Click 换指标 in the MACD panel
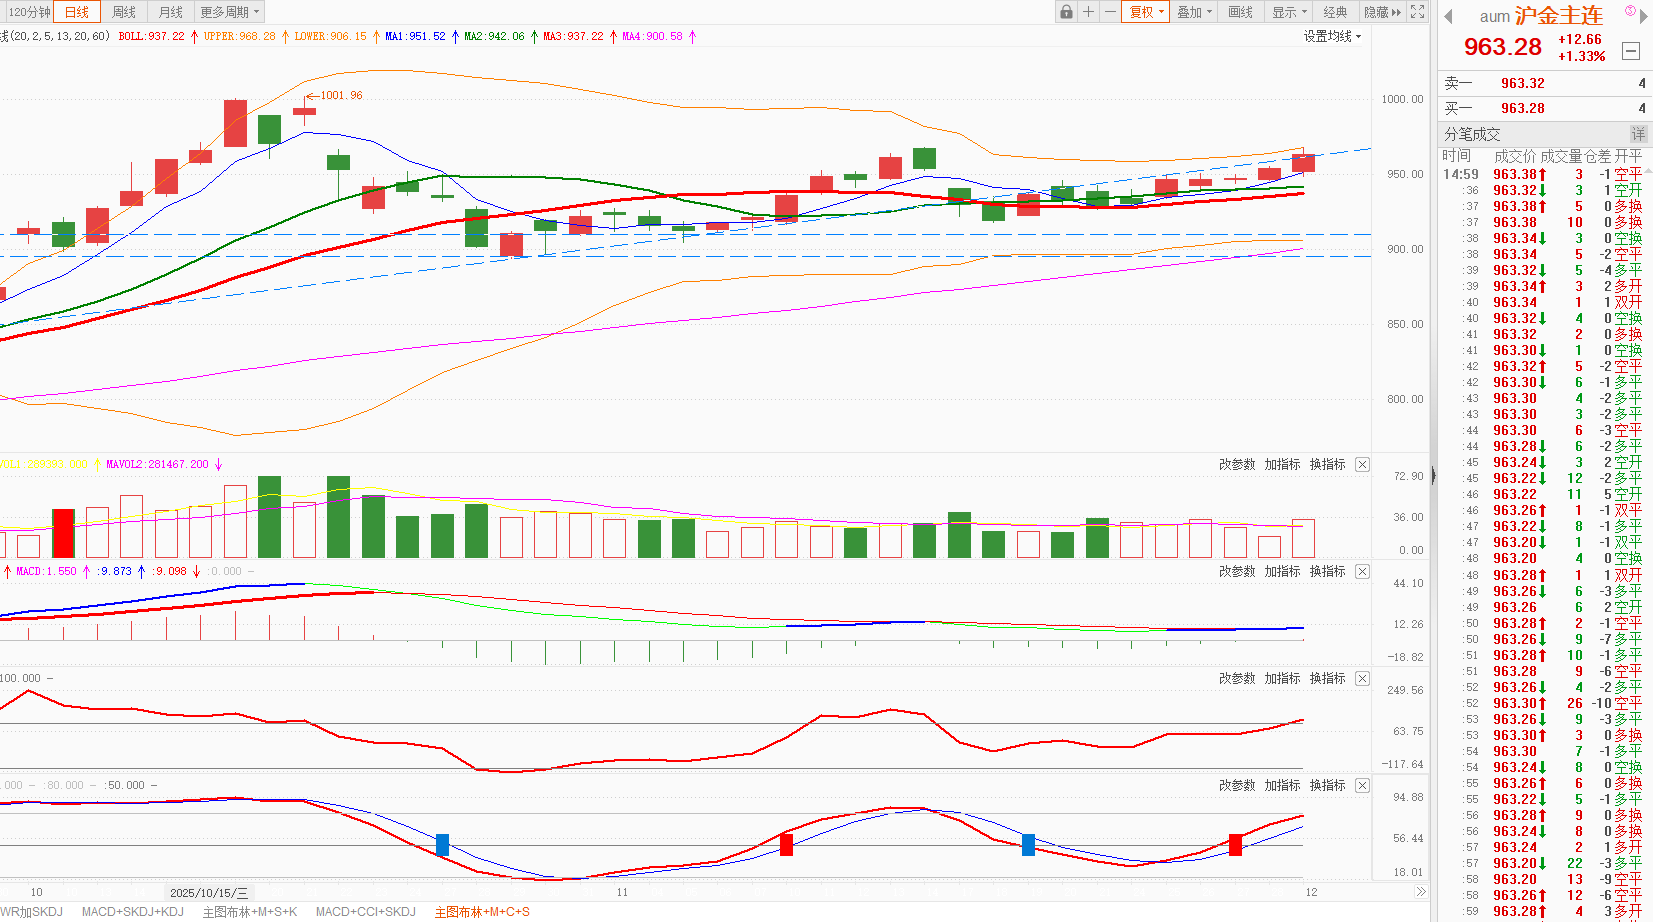1653x922 pixels. 1327,572
